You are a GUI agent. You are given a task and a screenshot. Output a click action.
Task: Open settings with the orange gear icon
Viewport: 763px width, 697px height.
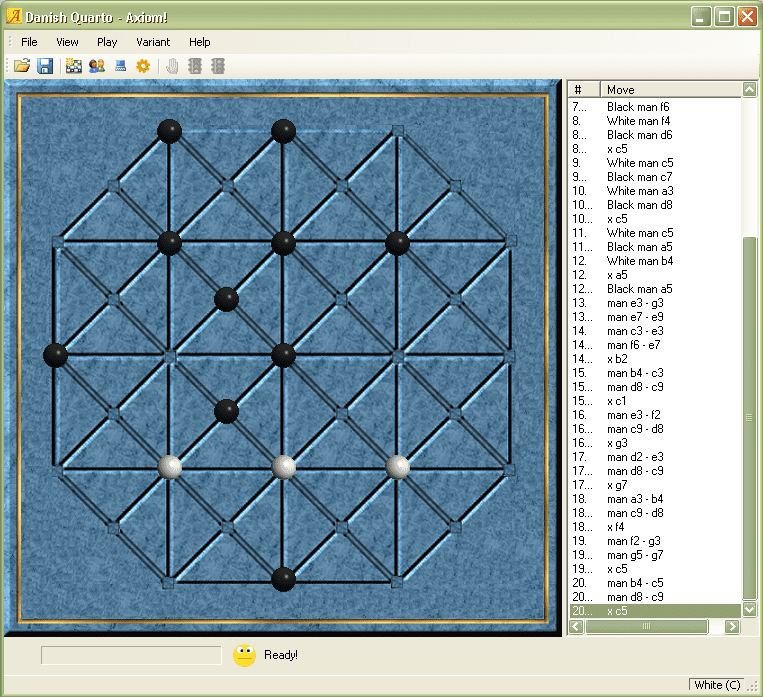[x=143, y=66]
